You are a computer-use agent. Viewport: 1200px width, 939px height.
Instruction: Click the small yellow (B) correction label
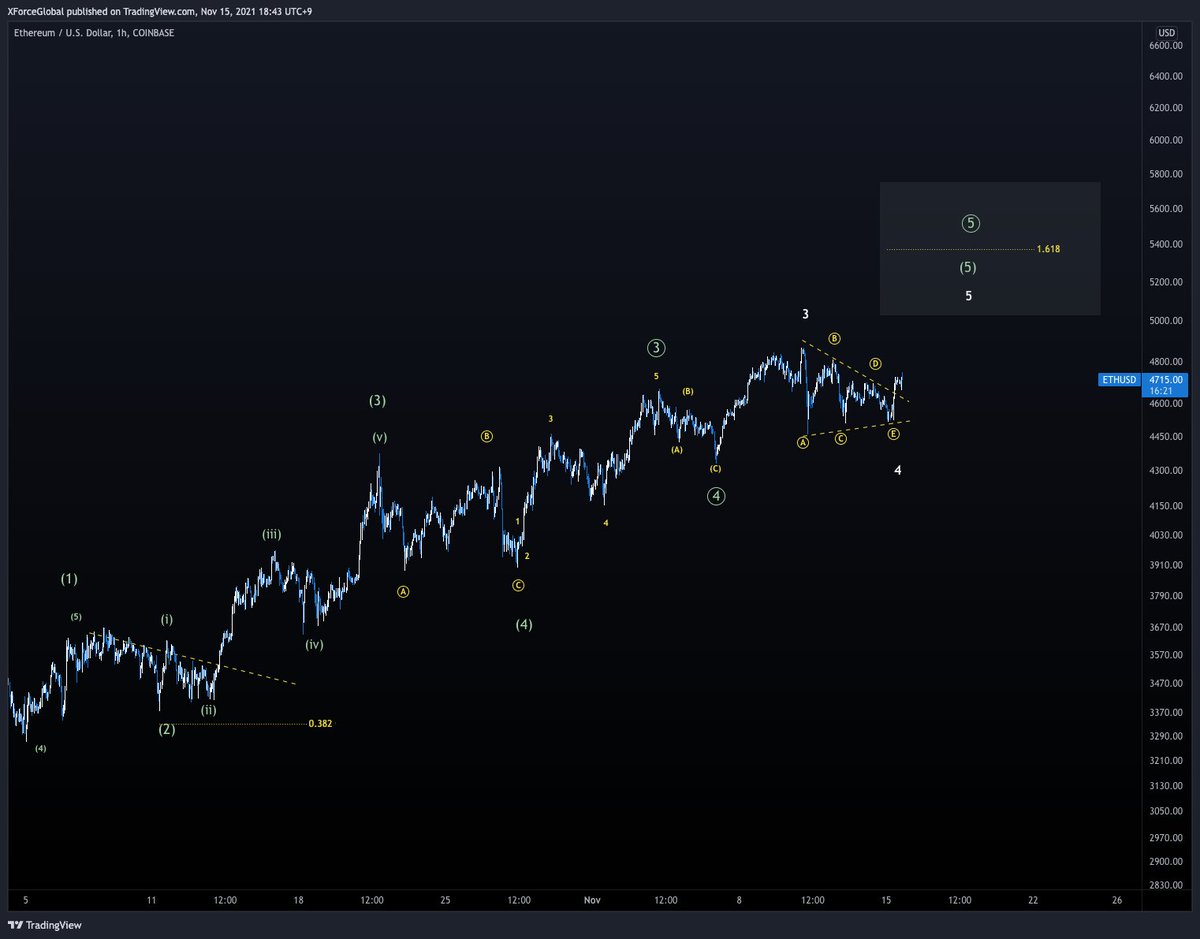pyautogui.click(x=688, y=391)
